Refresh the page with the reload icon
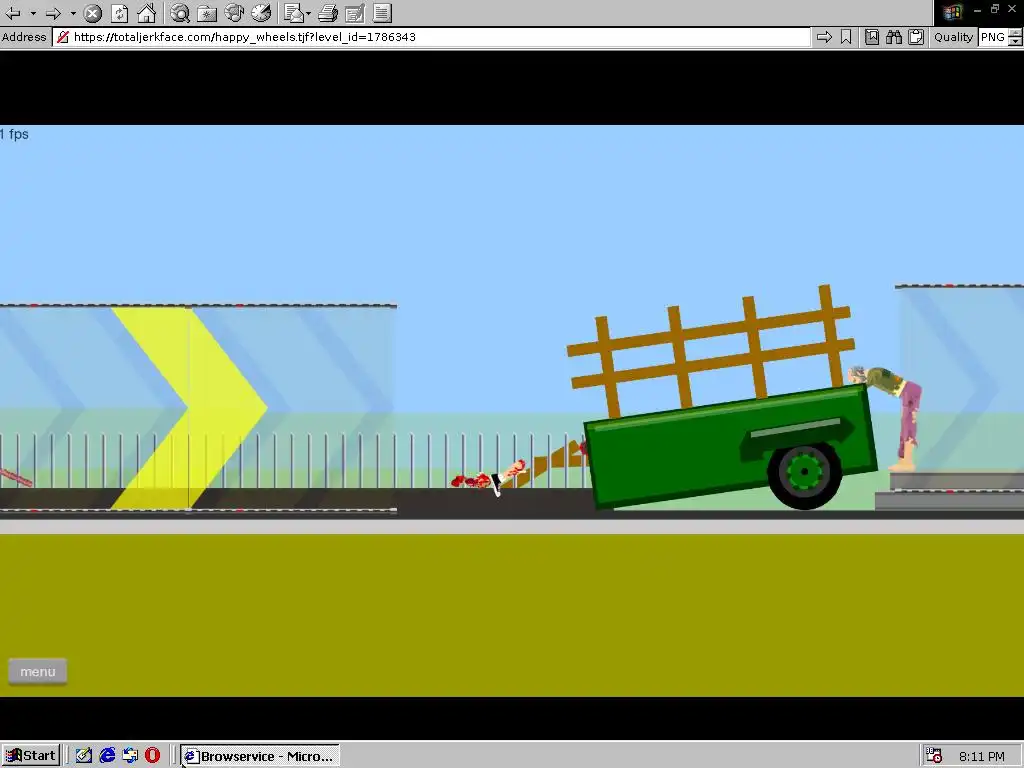Viewport: 1024px width, 768px height. [120, 13]
